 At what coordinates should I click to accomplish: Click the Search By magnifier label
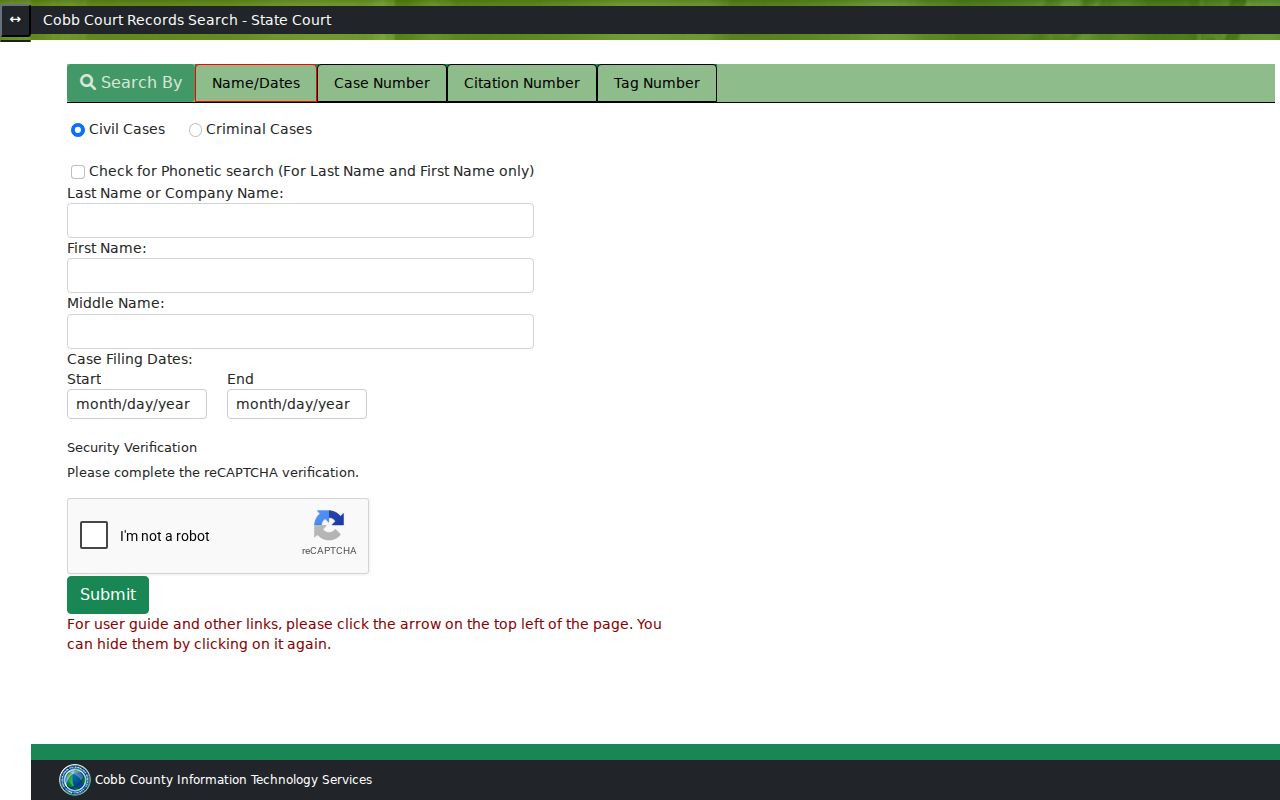[x=131, y=83]
